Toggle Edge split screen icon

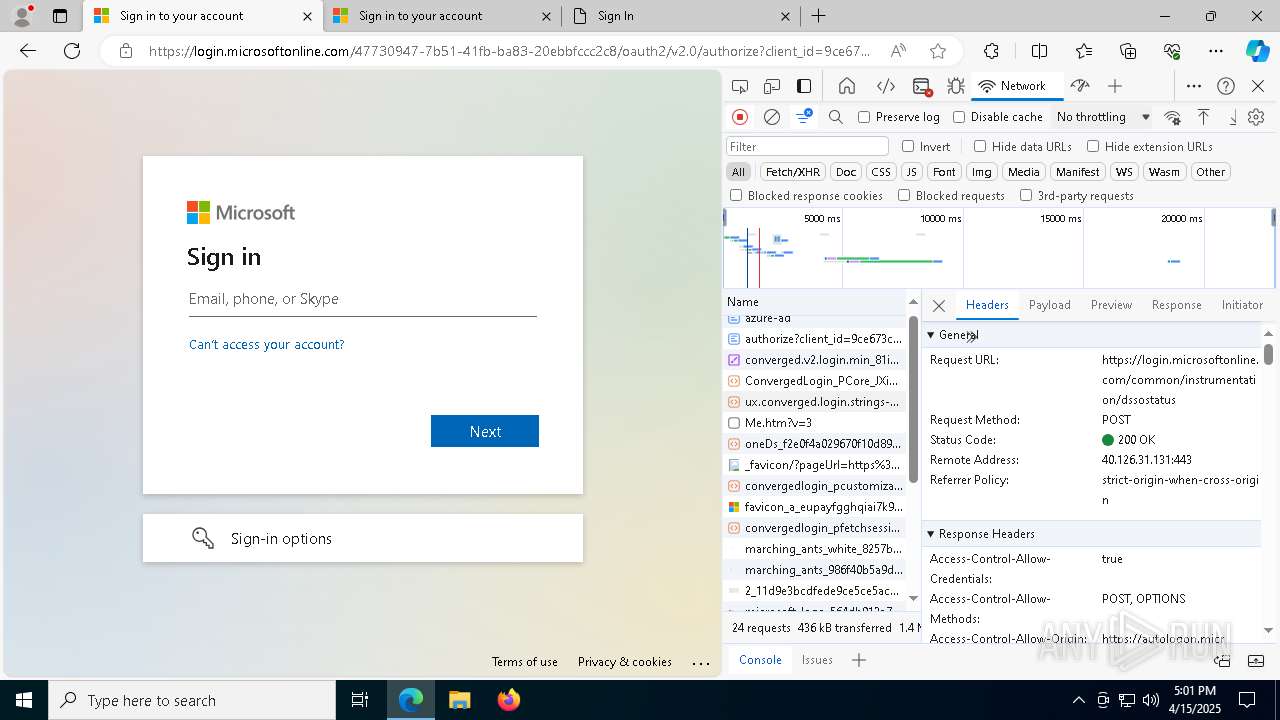pyautogui.click(x=1039, y=51)
